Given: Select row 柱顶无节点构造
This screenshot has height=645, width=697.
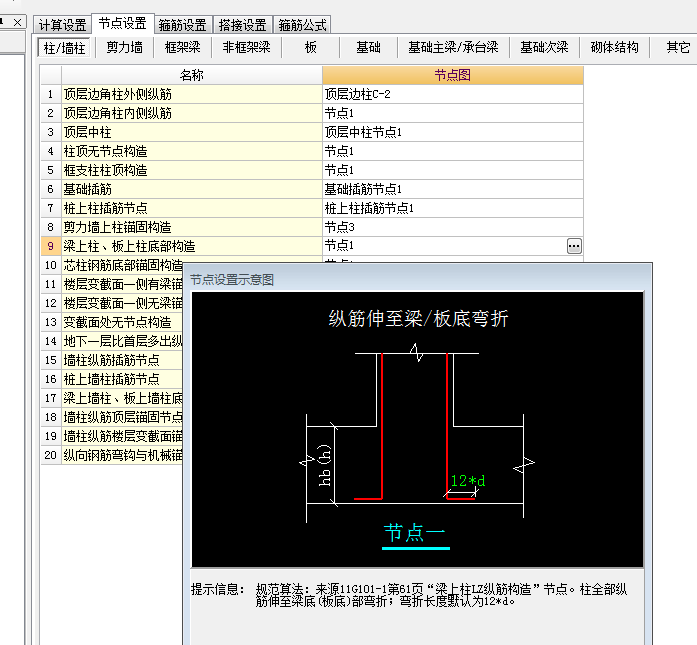Looking at the screenshot, I should coord(192,152).
